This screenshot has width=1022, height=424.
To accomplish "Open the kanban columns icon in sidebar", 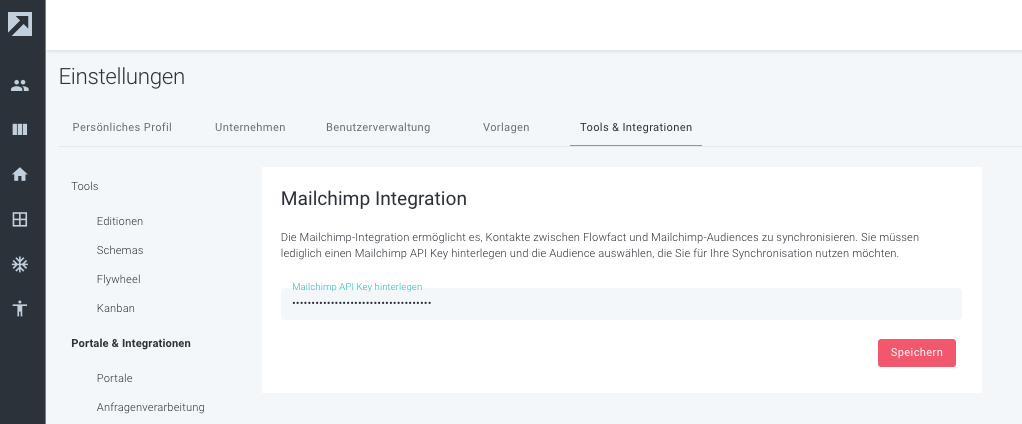I will tap(20, 129).
